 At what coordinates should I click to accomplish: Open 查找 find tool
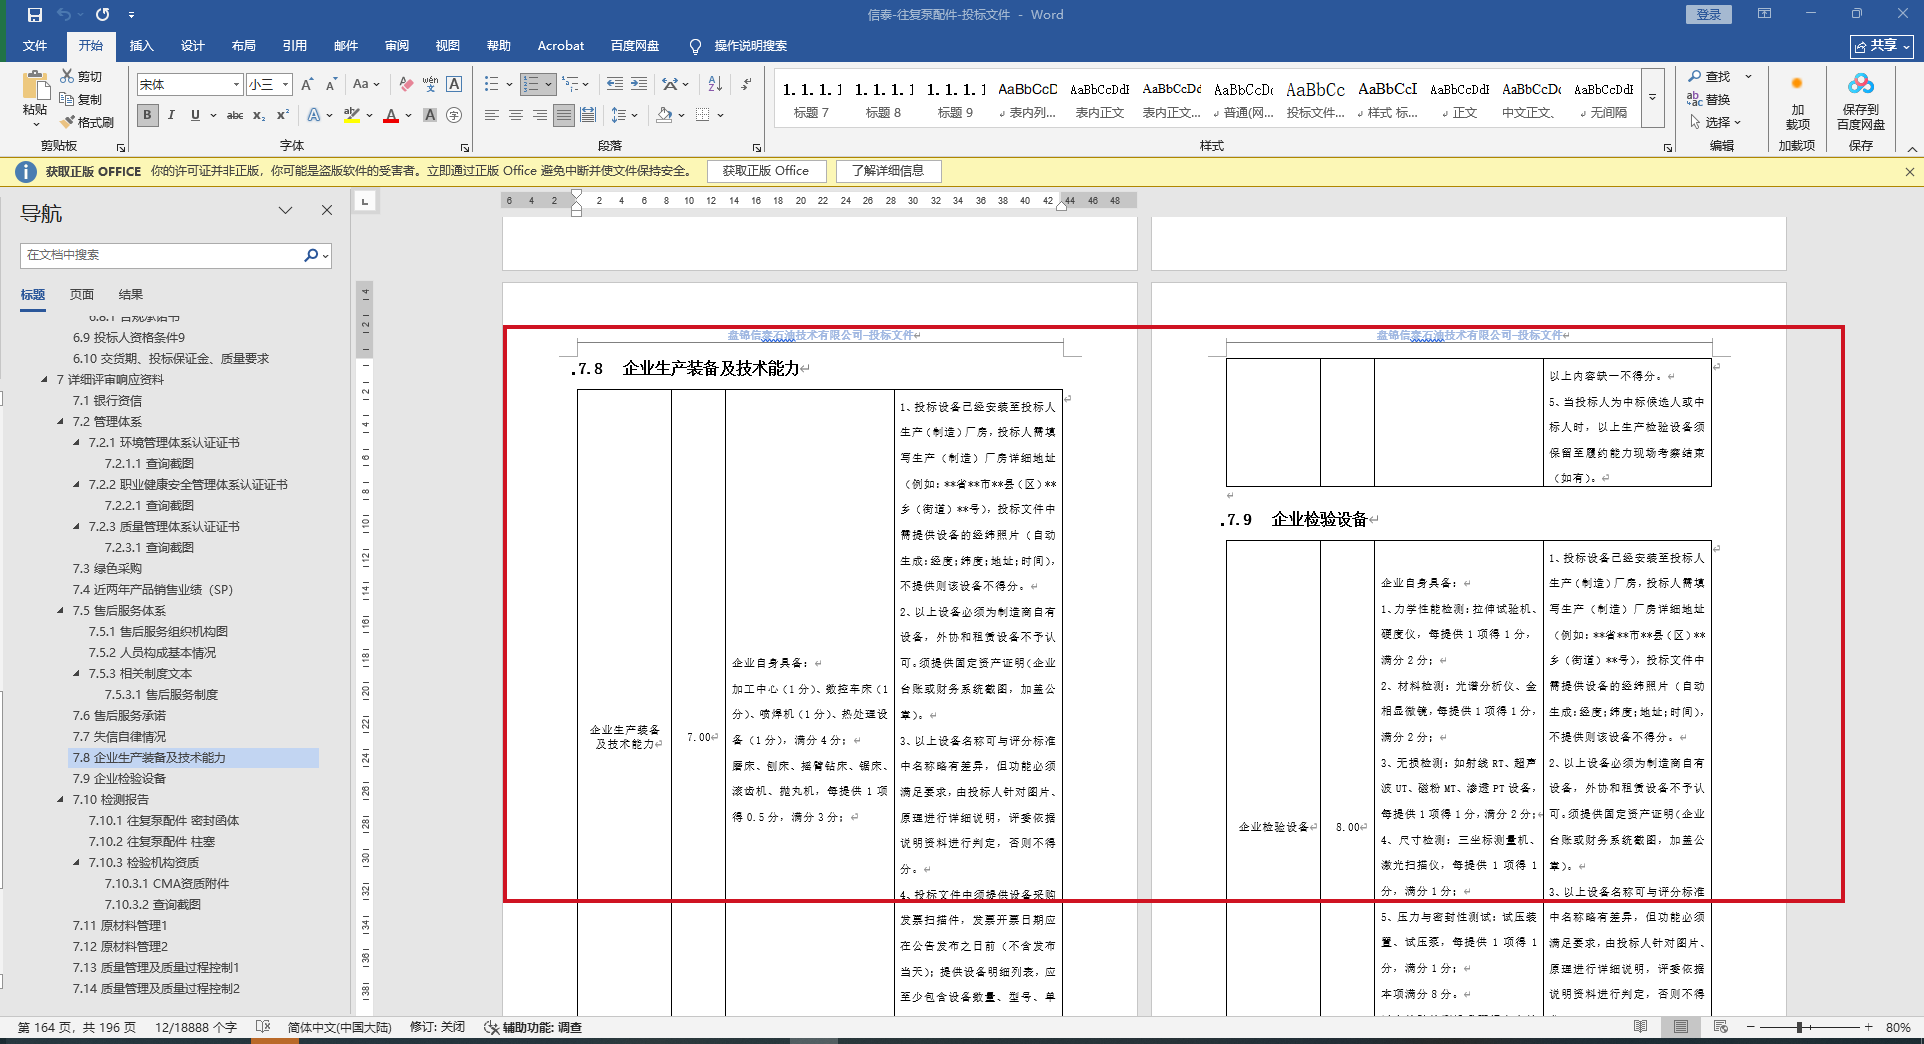[x=1710, y=77]
